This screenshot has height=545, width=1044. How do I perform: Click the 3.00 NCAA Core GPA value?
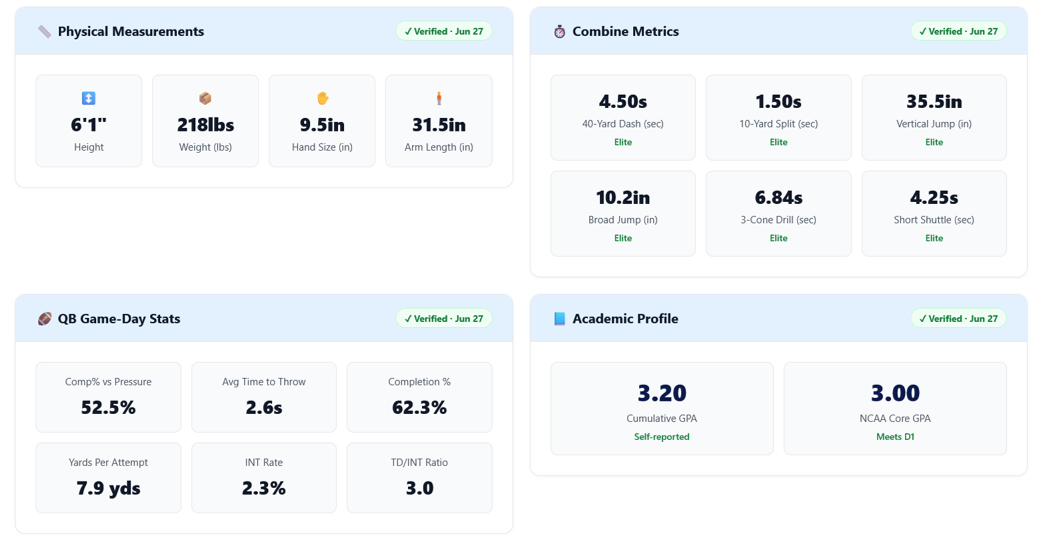click(x=896, y=393)
